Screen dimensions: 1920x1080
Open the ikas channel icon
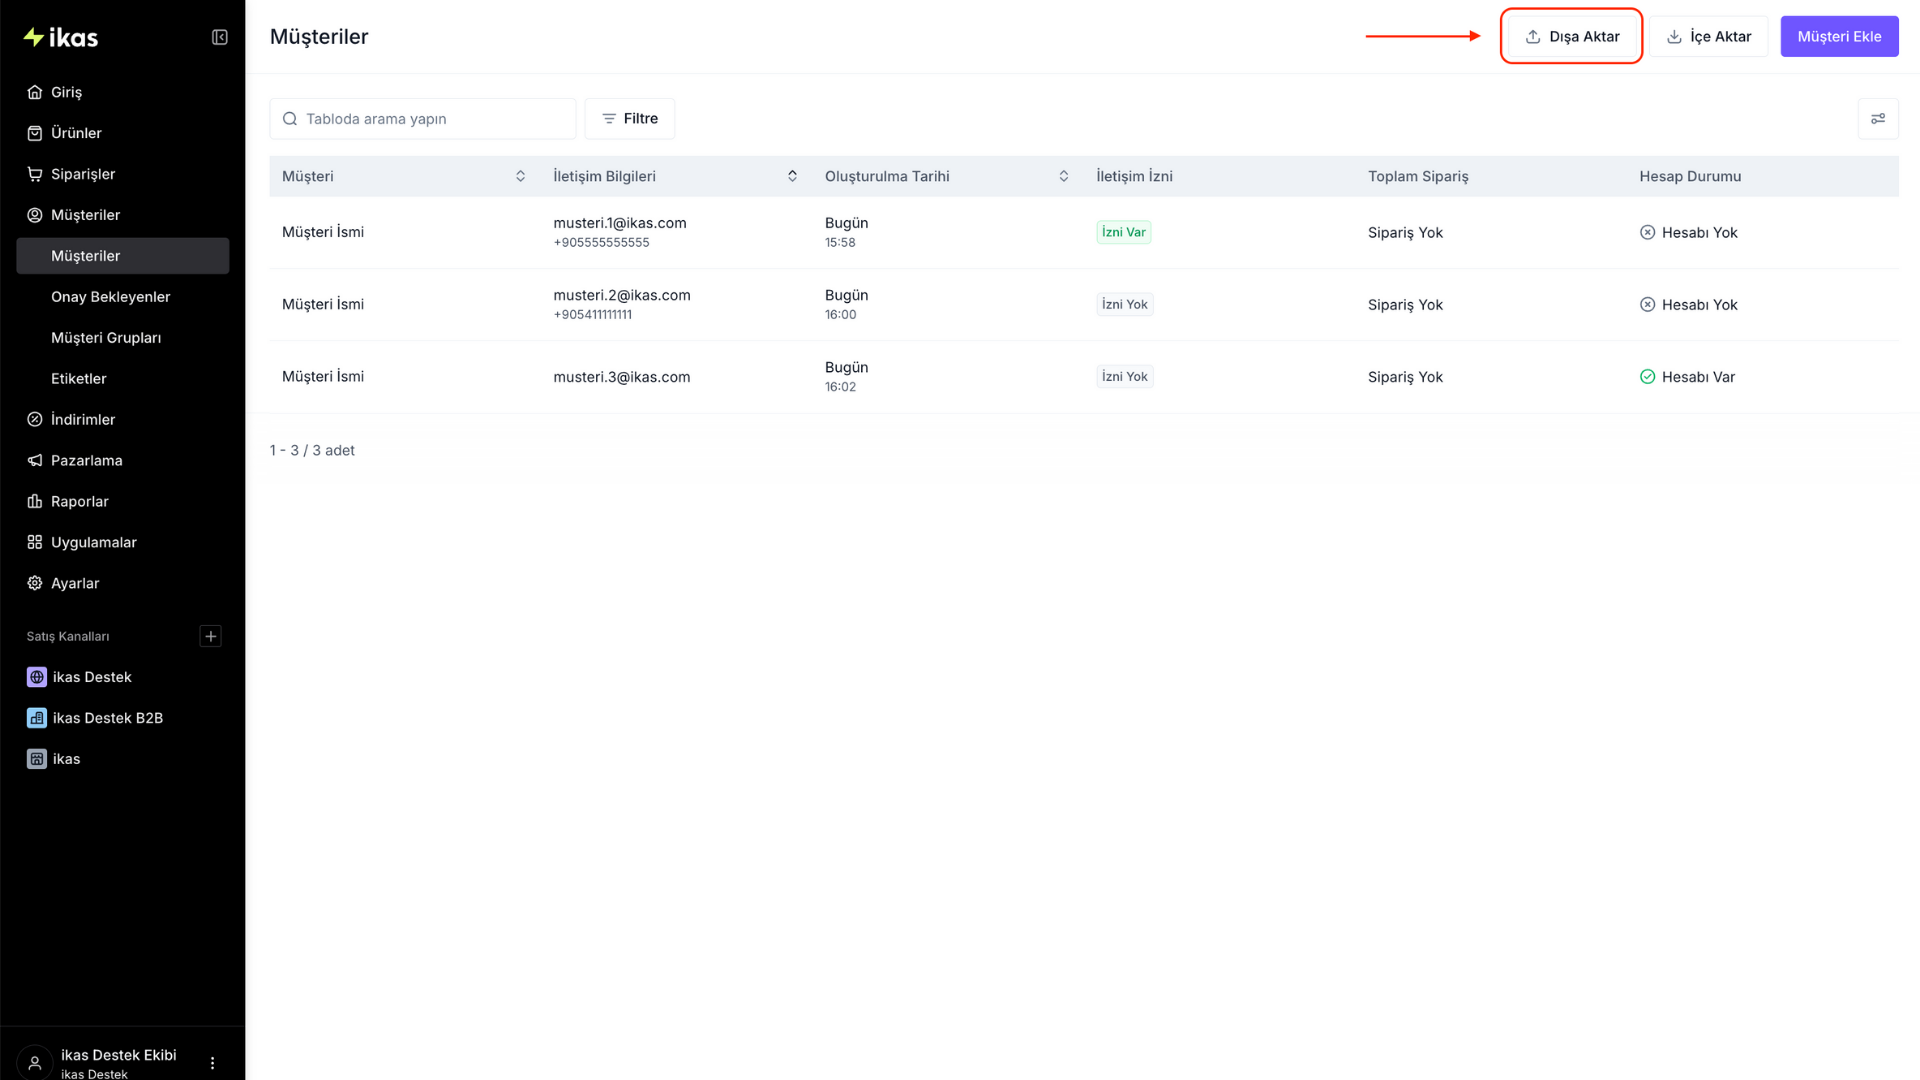click(x=37, y=760)
